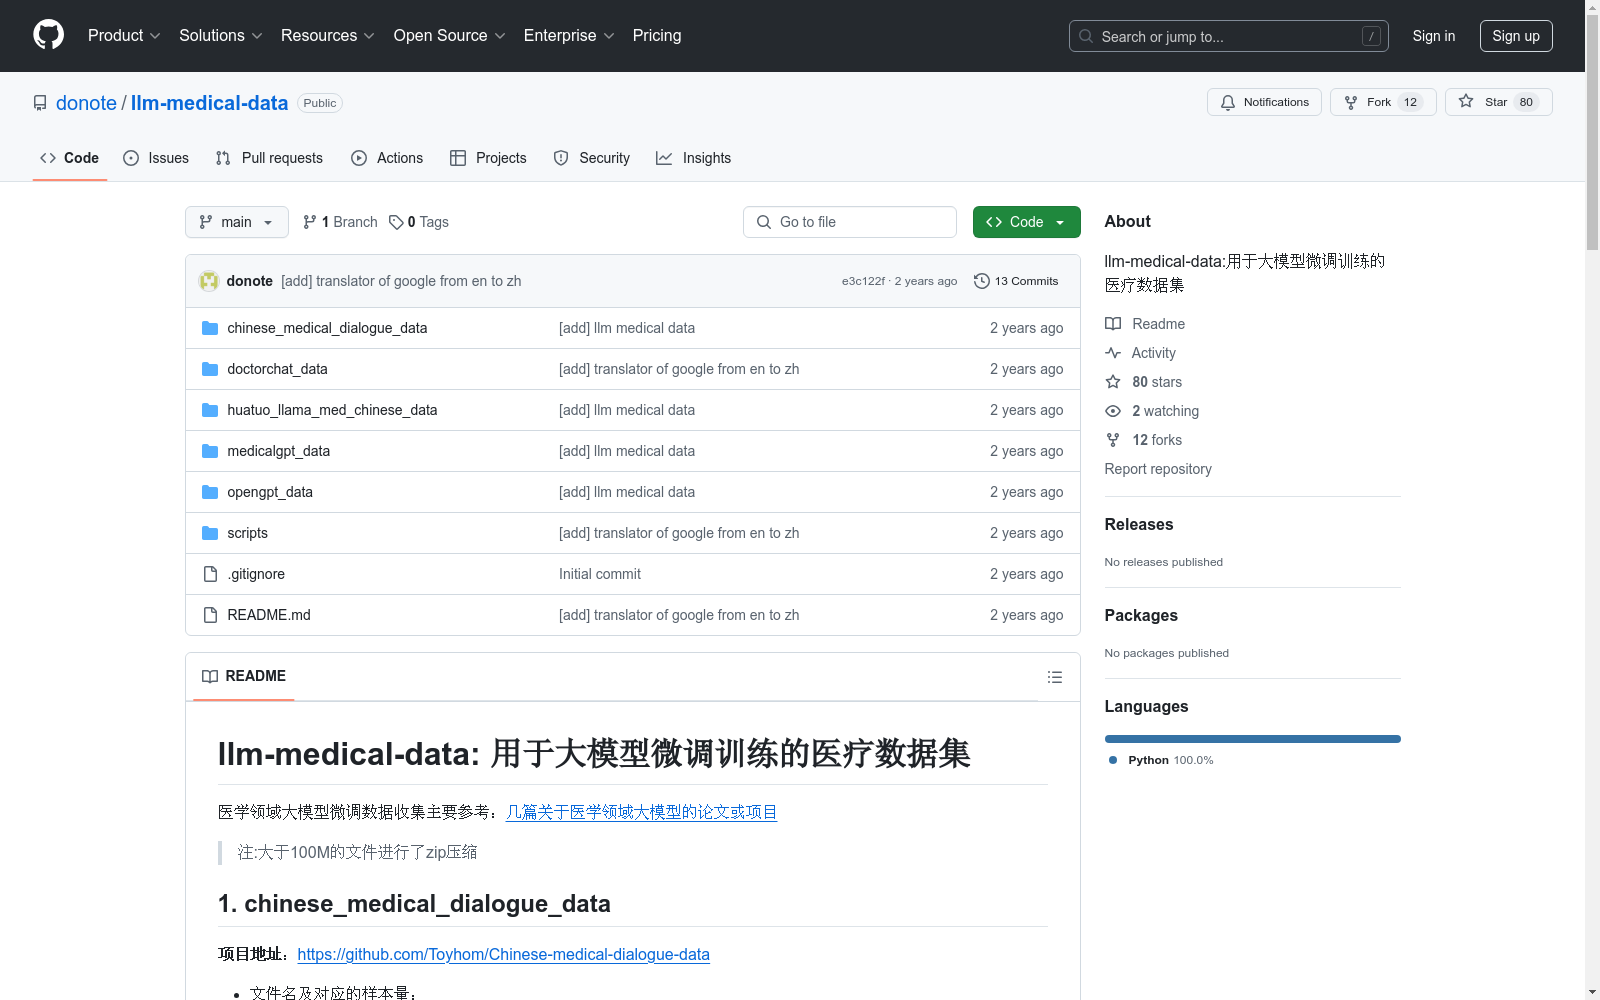Expand the Product menu
Screen dimensions: 1600x1000
click(124, 35)
